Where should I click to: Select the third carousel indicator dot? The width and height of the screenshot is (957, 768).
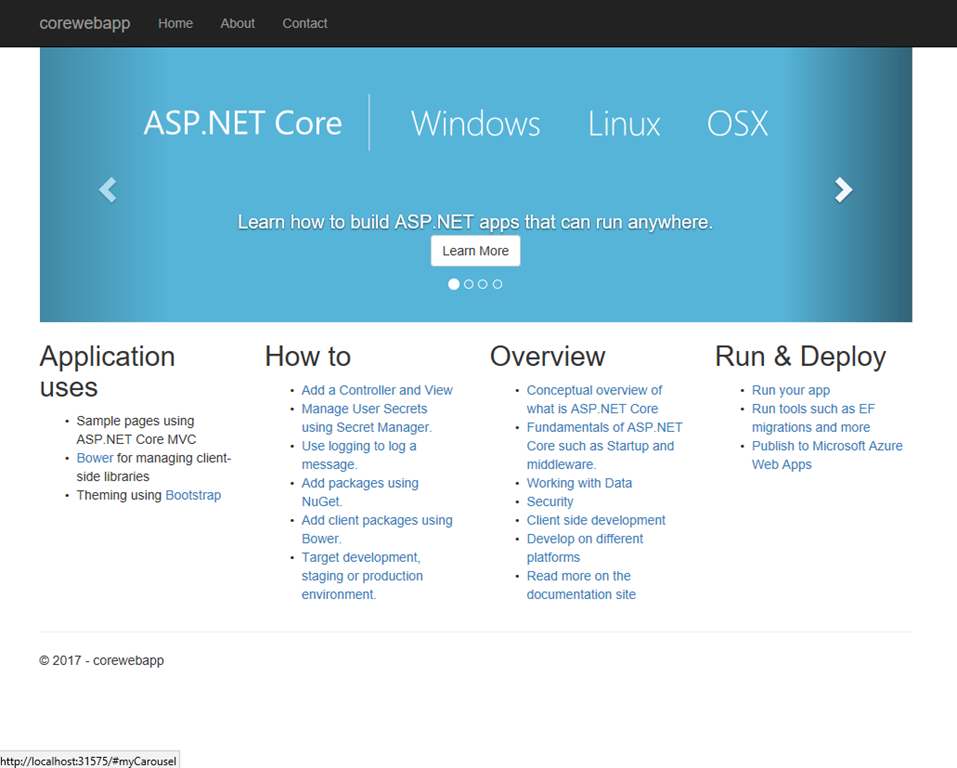483,284
